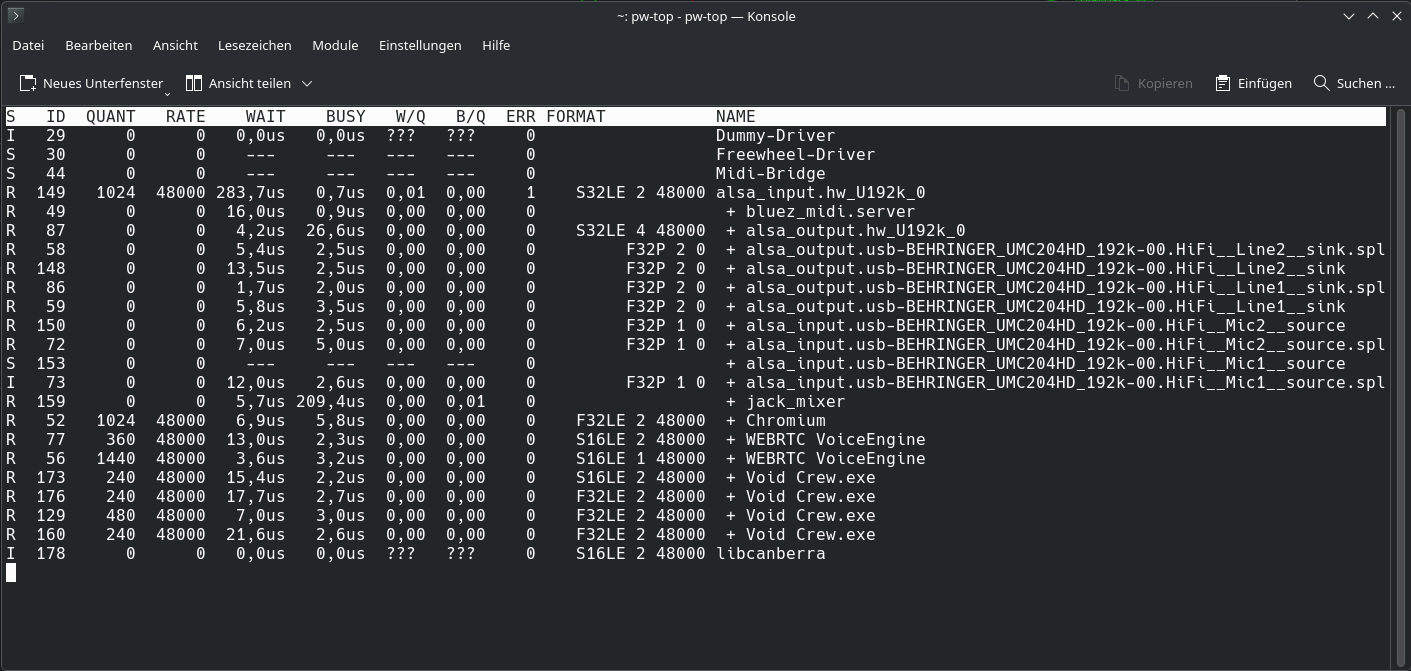Open the Lesezeichen menu
Viewport: 1411px width, 671px height.
pyautogui.click(x=255, y=45)
